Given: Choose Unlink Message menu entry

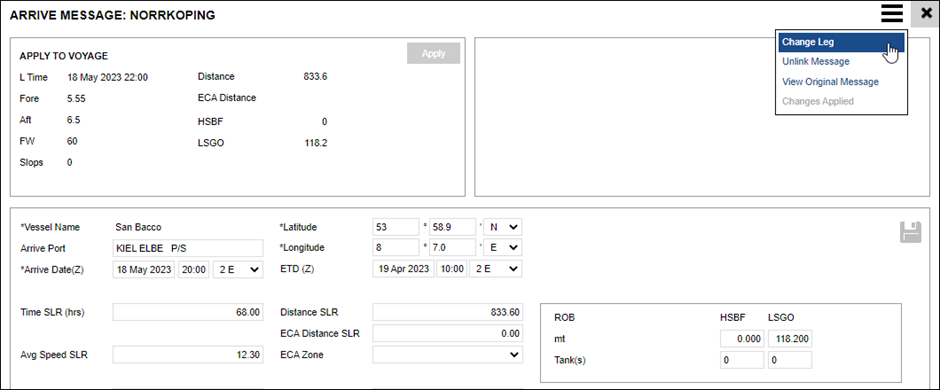Looking at the screenshot, I should coord(815,62).
